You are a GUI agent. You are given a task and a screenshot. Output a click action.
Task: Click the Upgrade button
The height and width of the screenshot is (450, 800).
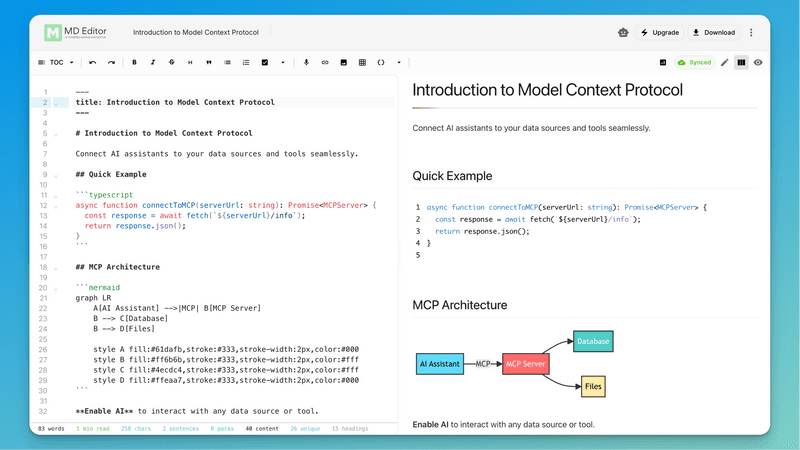tap(660, 33)
